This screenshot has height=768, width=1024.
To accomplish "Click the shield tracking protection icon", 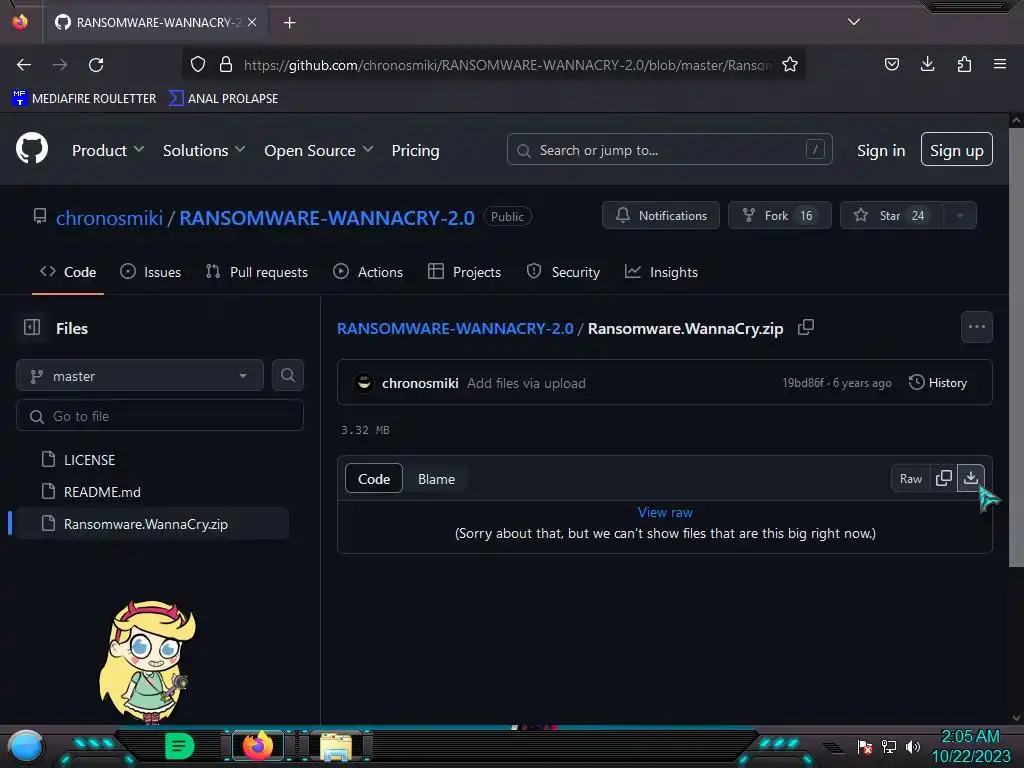I will click(x=198, y=64).
